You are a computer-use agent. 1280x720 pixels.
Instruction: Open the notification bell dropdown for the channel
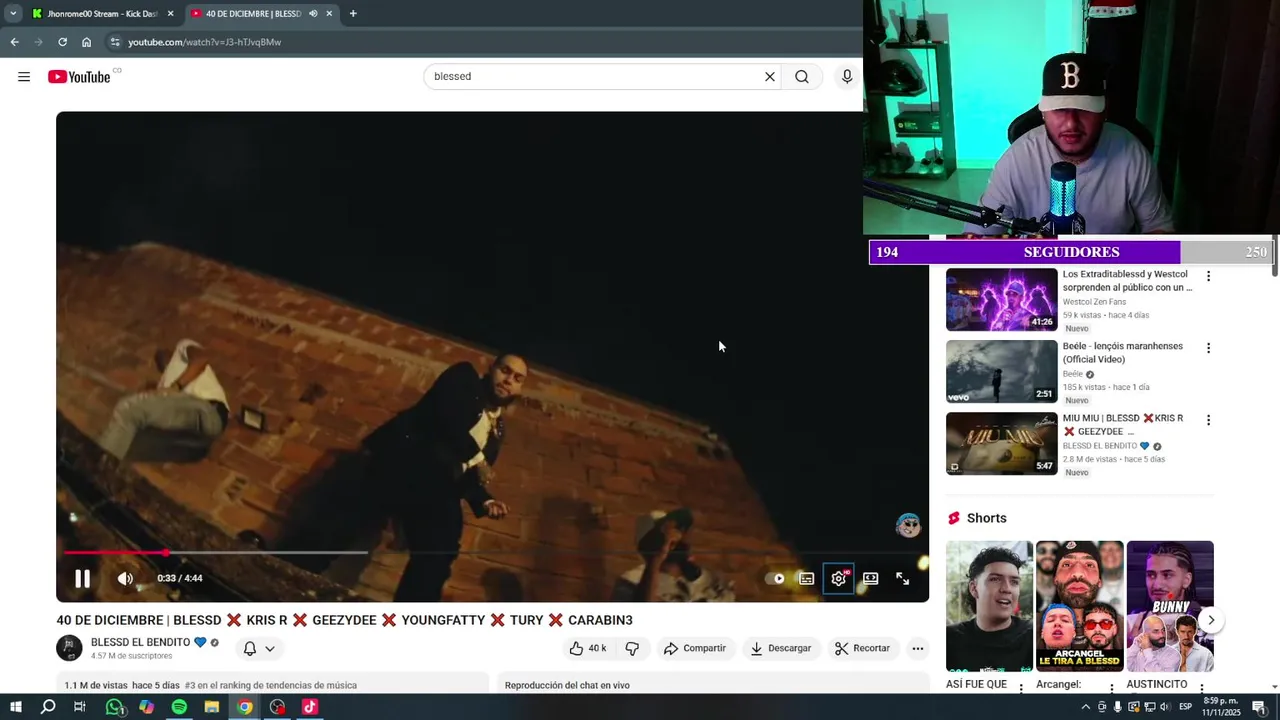[x=259, y=648]
